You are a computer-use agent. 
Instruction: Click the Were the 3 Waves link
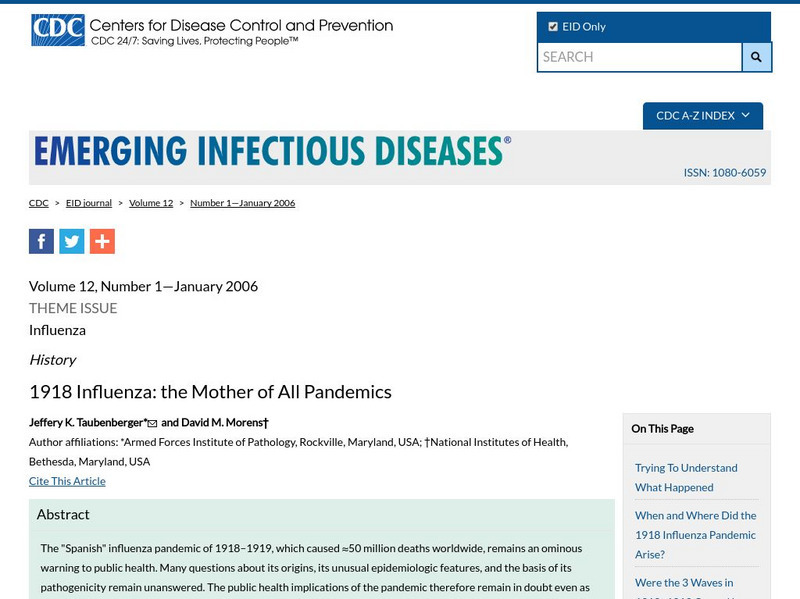click(684, 583)
